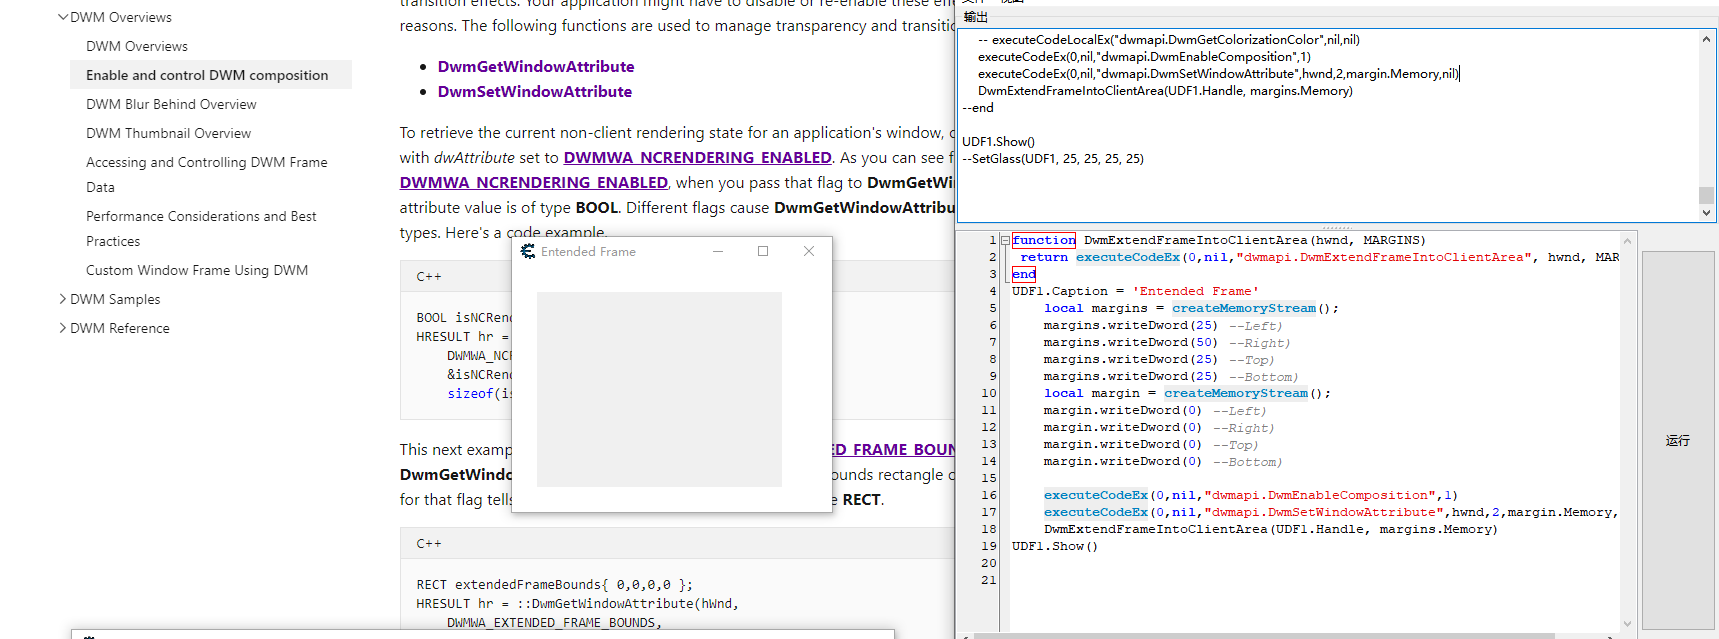Viewport: 1719px width, 639px height.
Task: Close the Extended Frame window
Action: click(809, 252)
